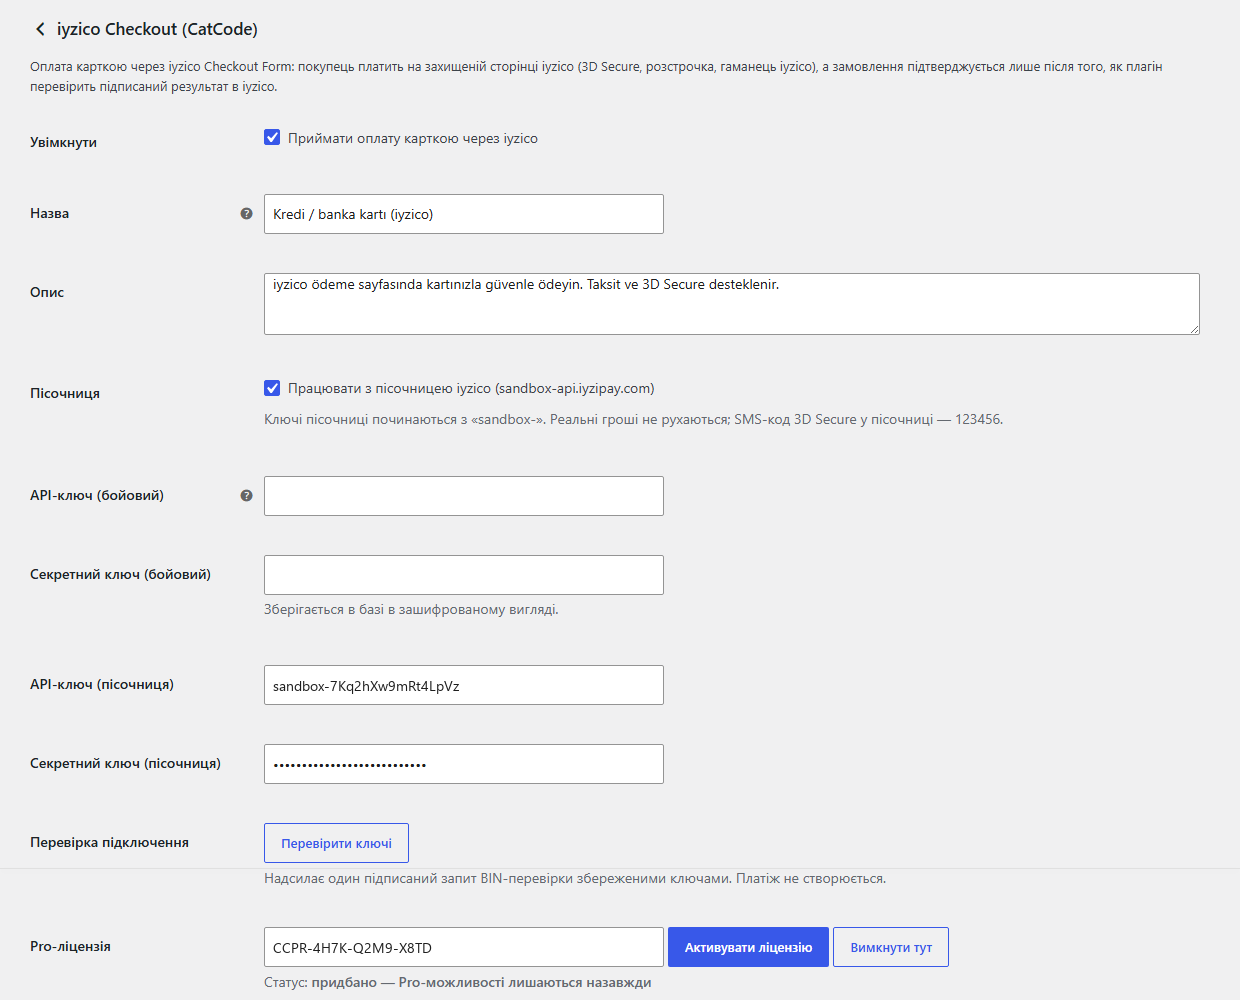Toggle the 'Приймати оплату карткою через iyzico' checkbox
Image resolution: width=1240 pixels, height=1000 pixels.
click(x=272, y=138)
